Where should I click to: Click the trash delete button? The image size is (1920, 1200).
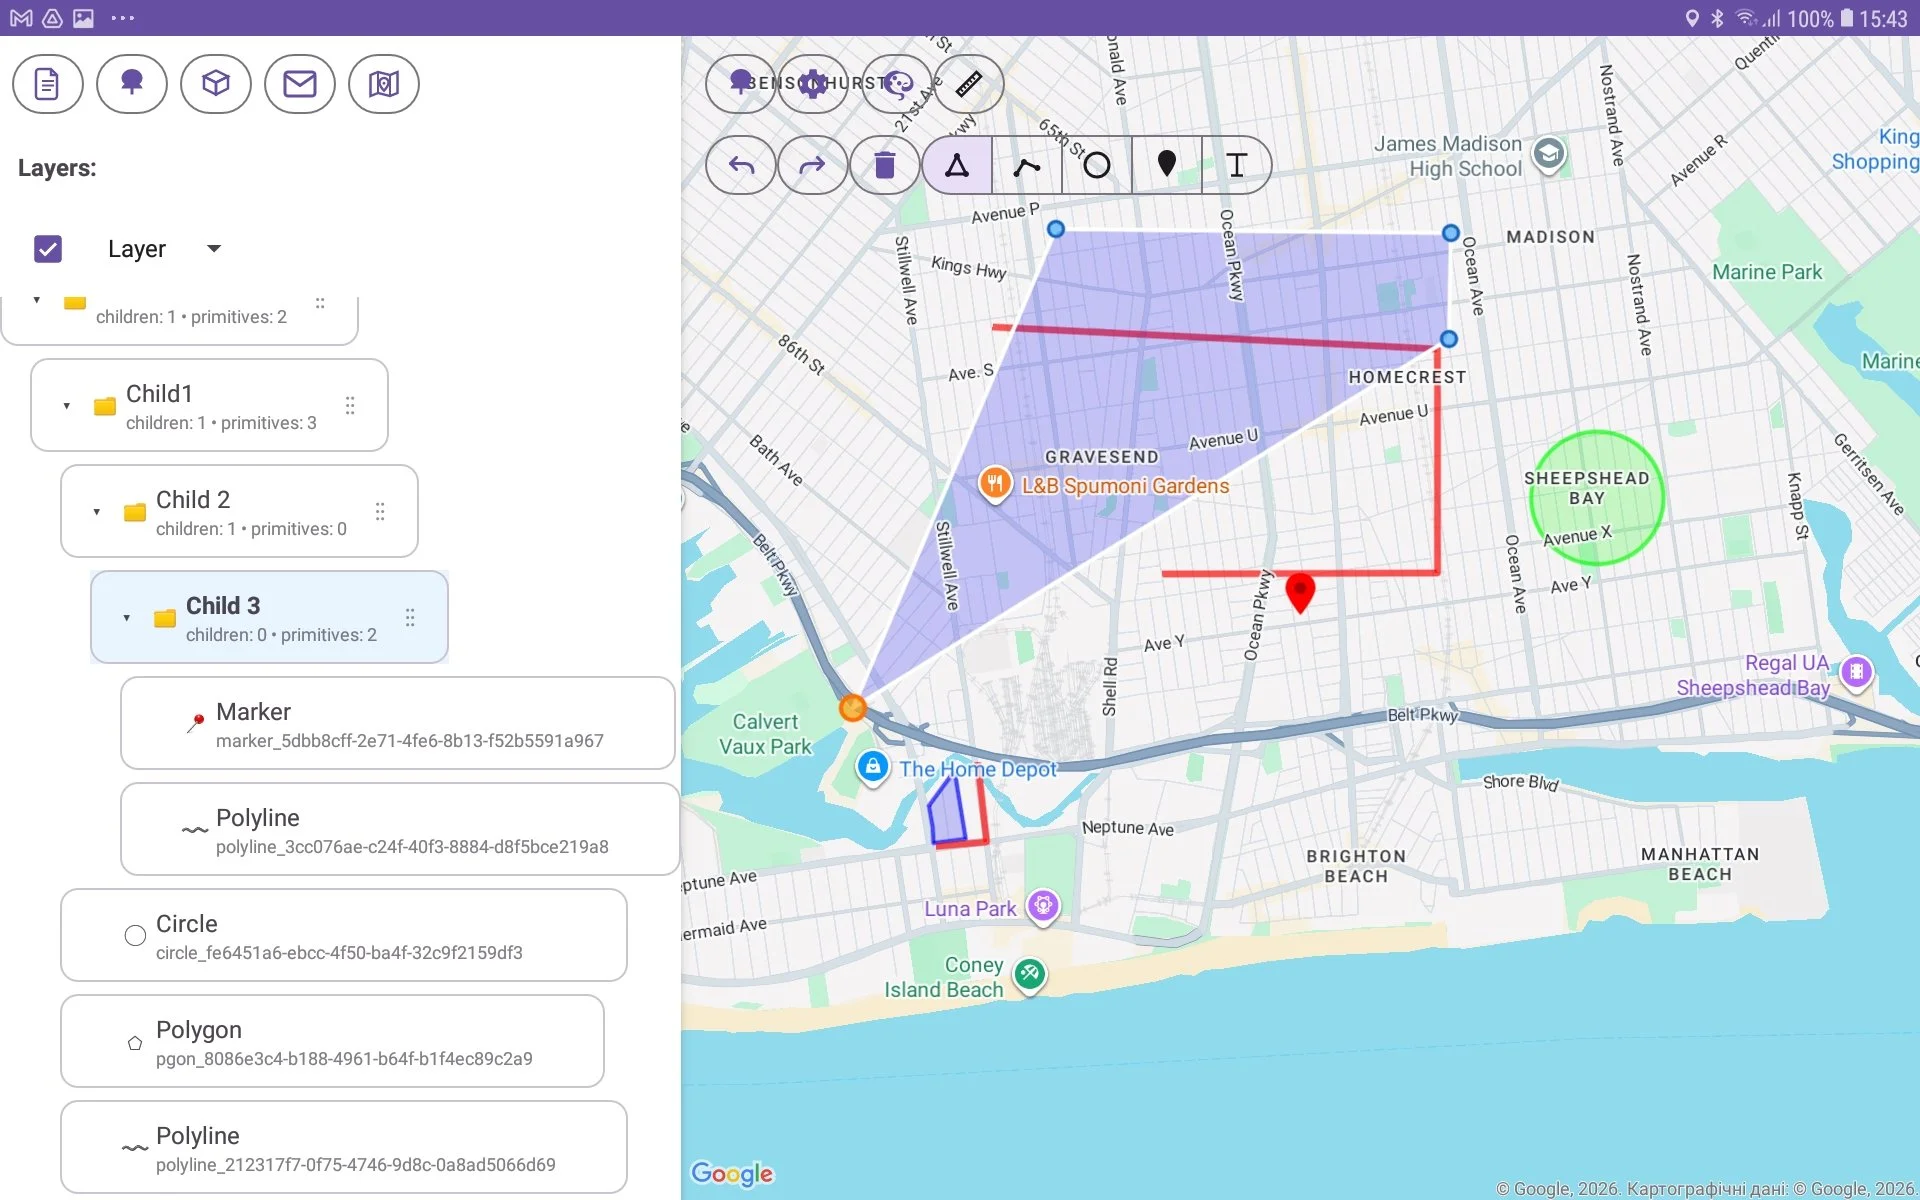(x=885, y=165)
